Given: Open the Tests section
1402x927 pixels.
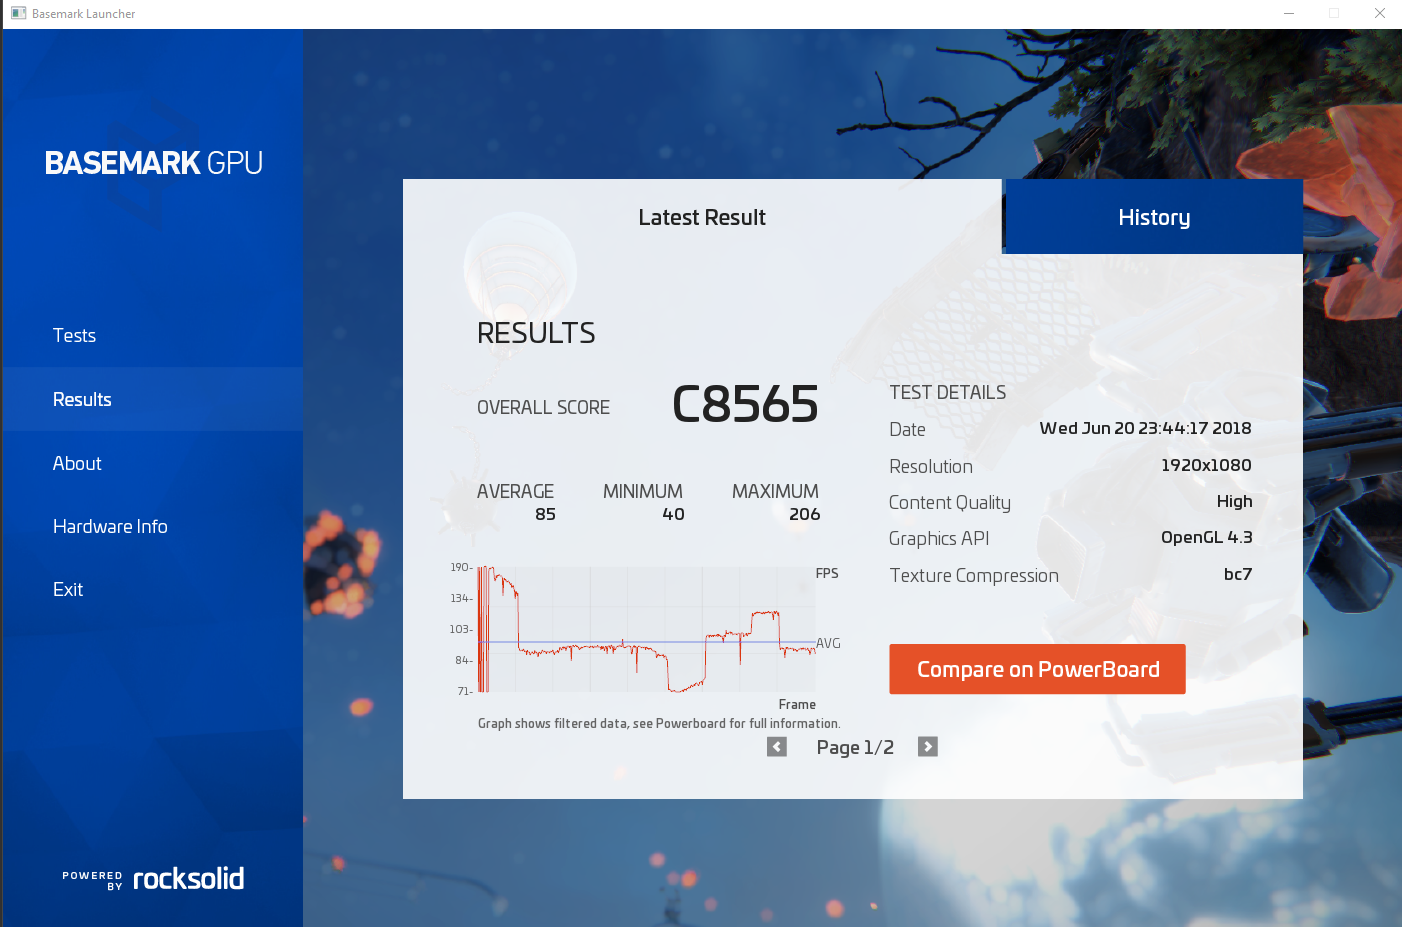Looking at the screenshot, I should (x=74, y=335).
